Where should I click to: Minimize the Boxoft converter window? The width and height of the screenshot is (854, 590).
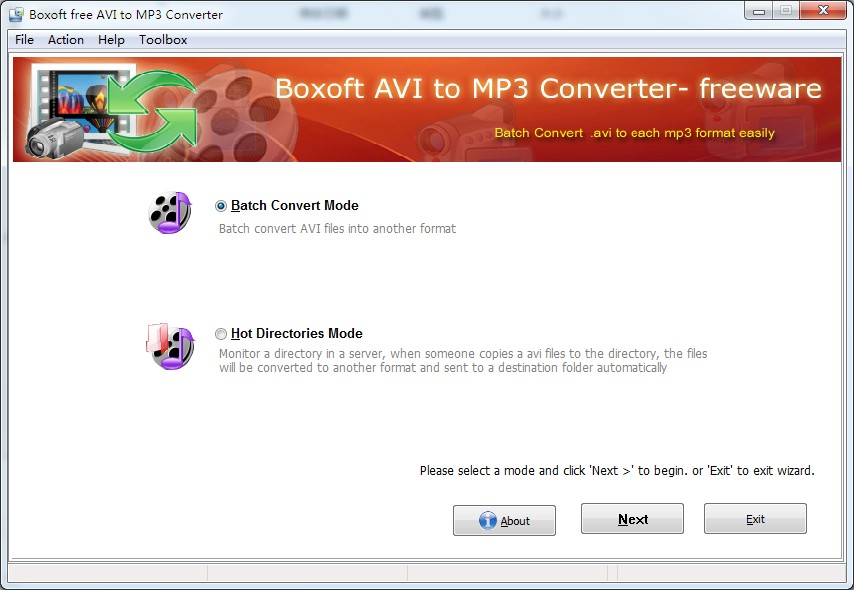pyautogui.click(x=759, y=10)
